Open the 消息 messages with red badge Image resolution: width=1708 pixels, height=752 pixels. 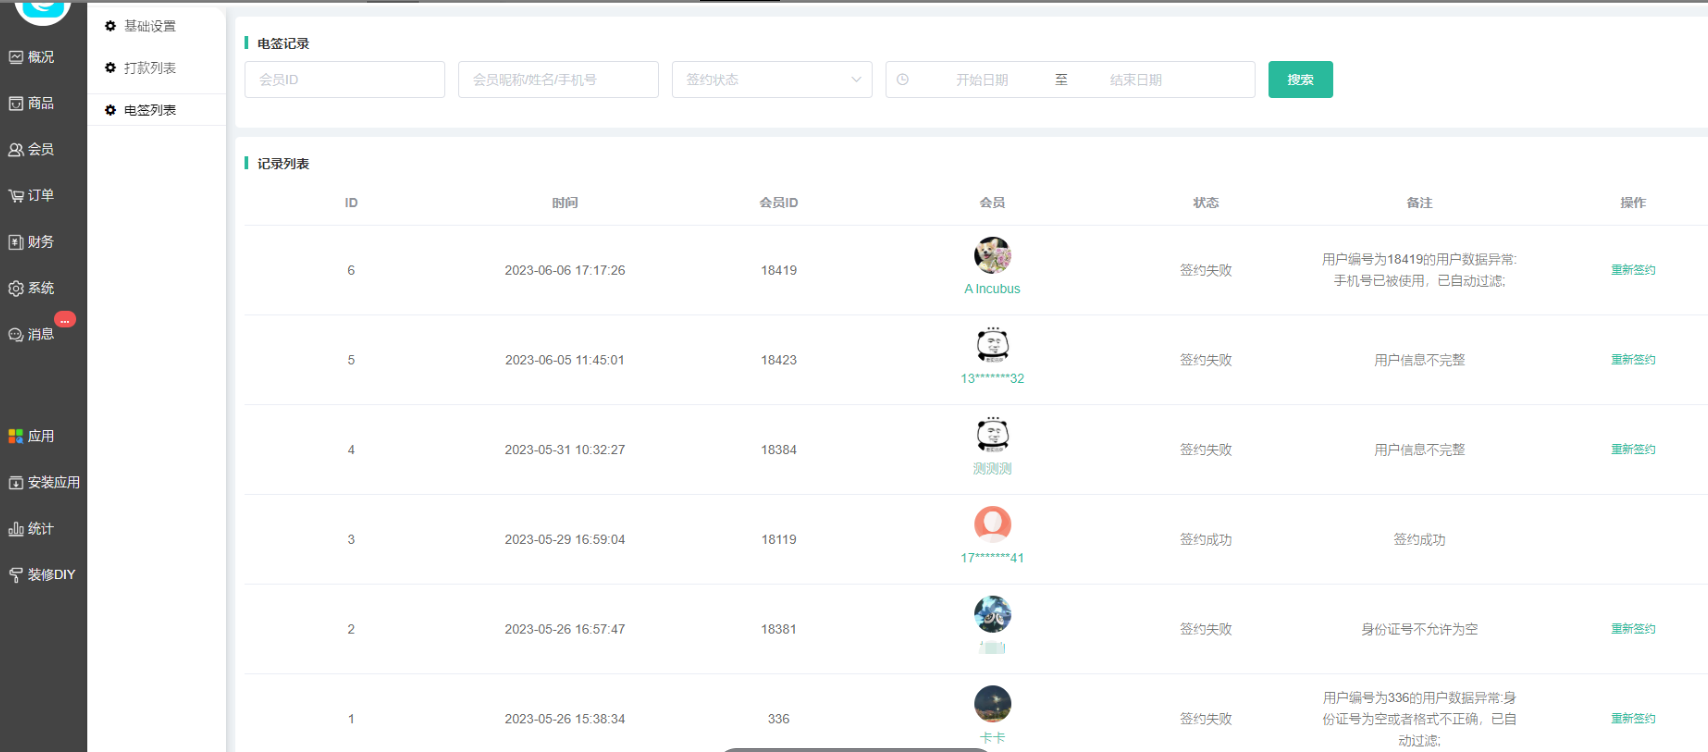coord(31,334)
